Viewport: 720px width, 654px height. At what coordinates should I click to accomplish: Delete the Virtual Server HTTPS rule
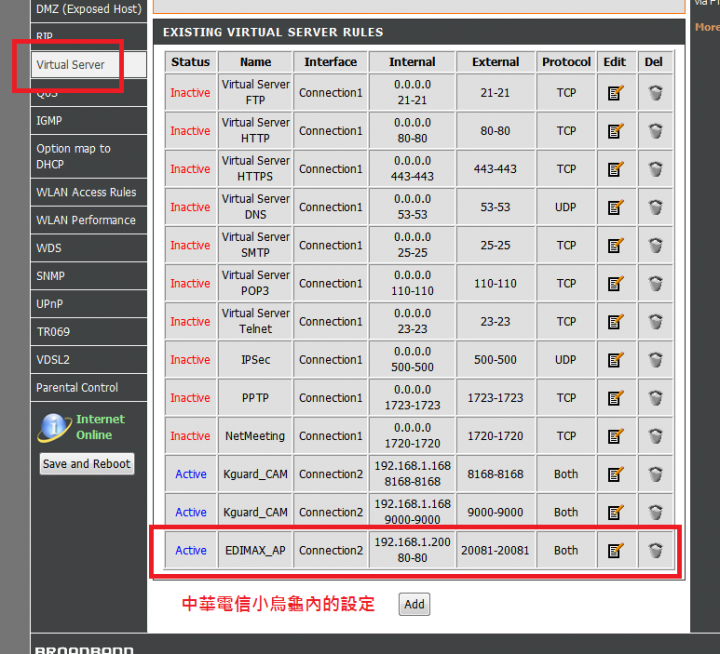coord(655,169)
